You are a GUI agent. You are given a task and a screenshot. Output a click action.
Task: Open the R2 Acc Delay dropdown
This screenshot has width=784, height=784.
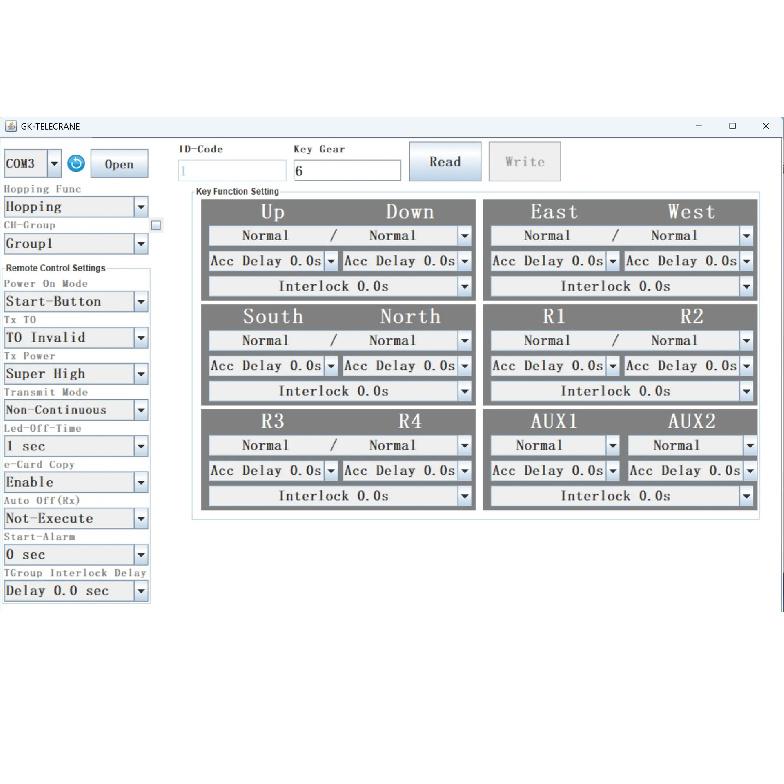point(689,366)
